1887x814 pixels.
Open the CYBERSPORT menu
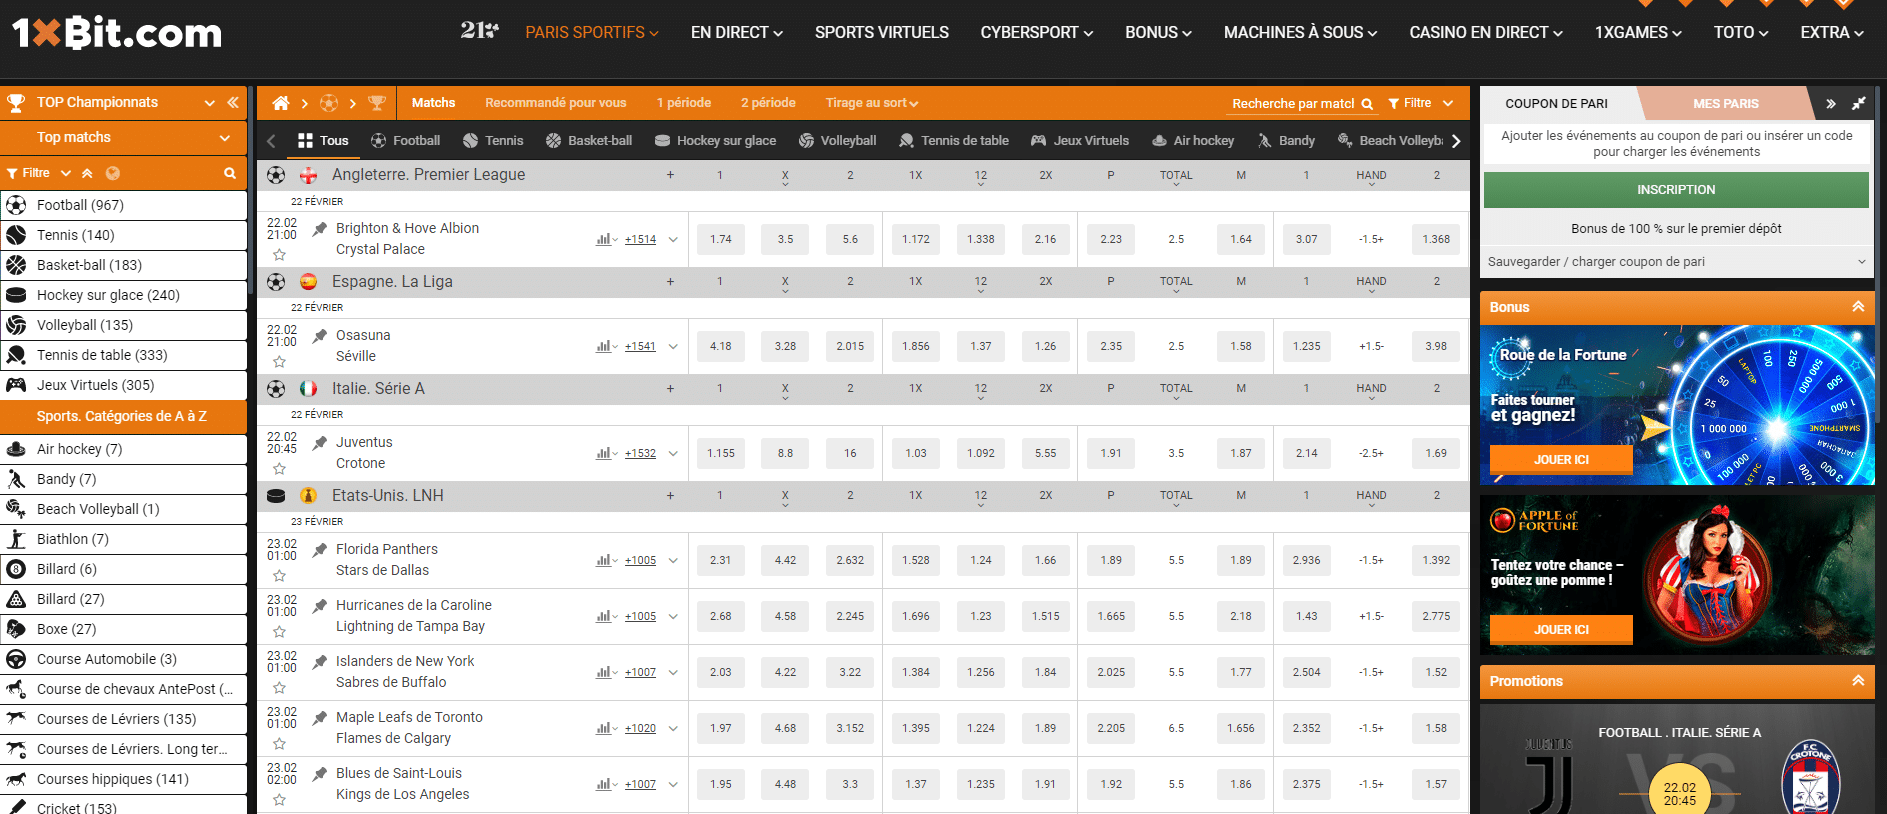point(1036,33)
